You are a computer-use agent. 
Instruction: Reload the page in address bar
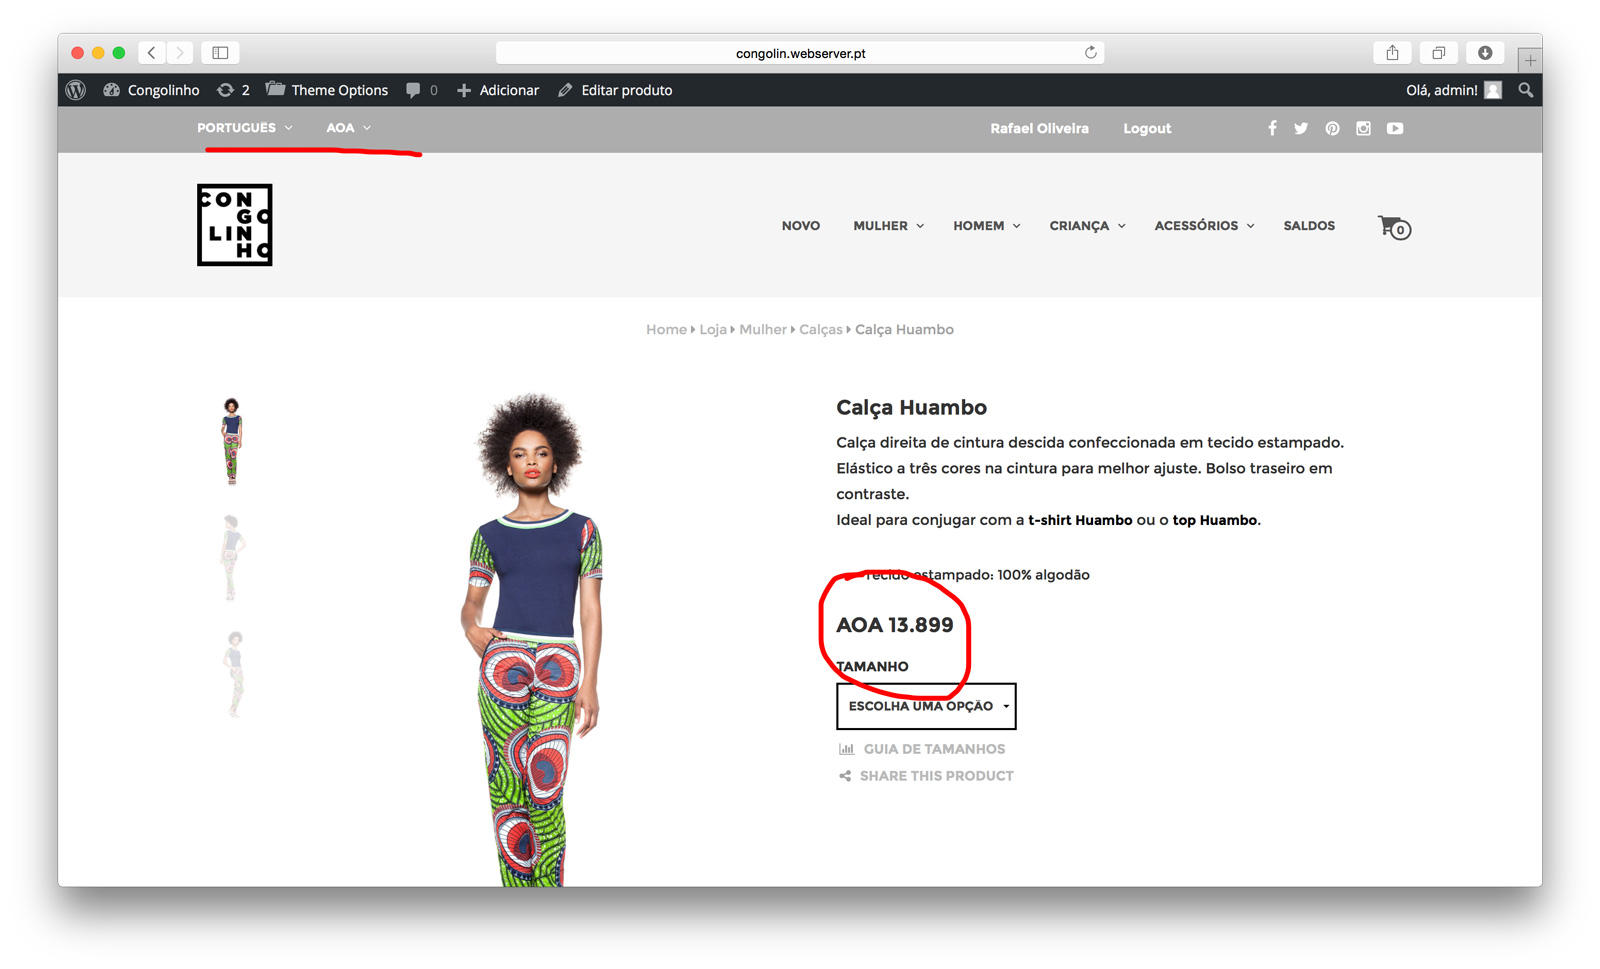click(1090, 53)
